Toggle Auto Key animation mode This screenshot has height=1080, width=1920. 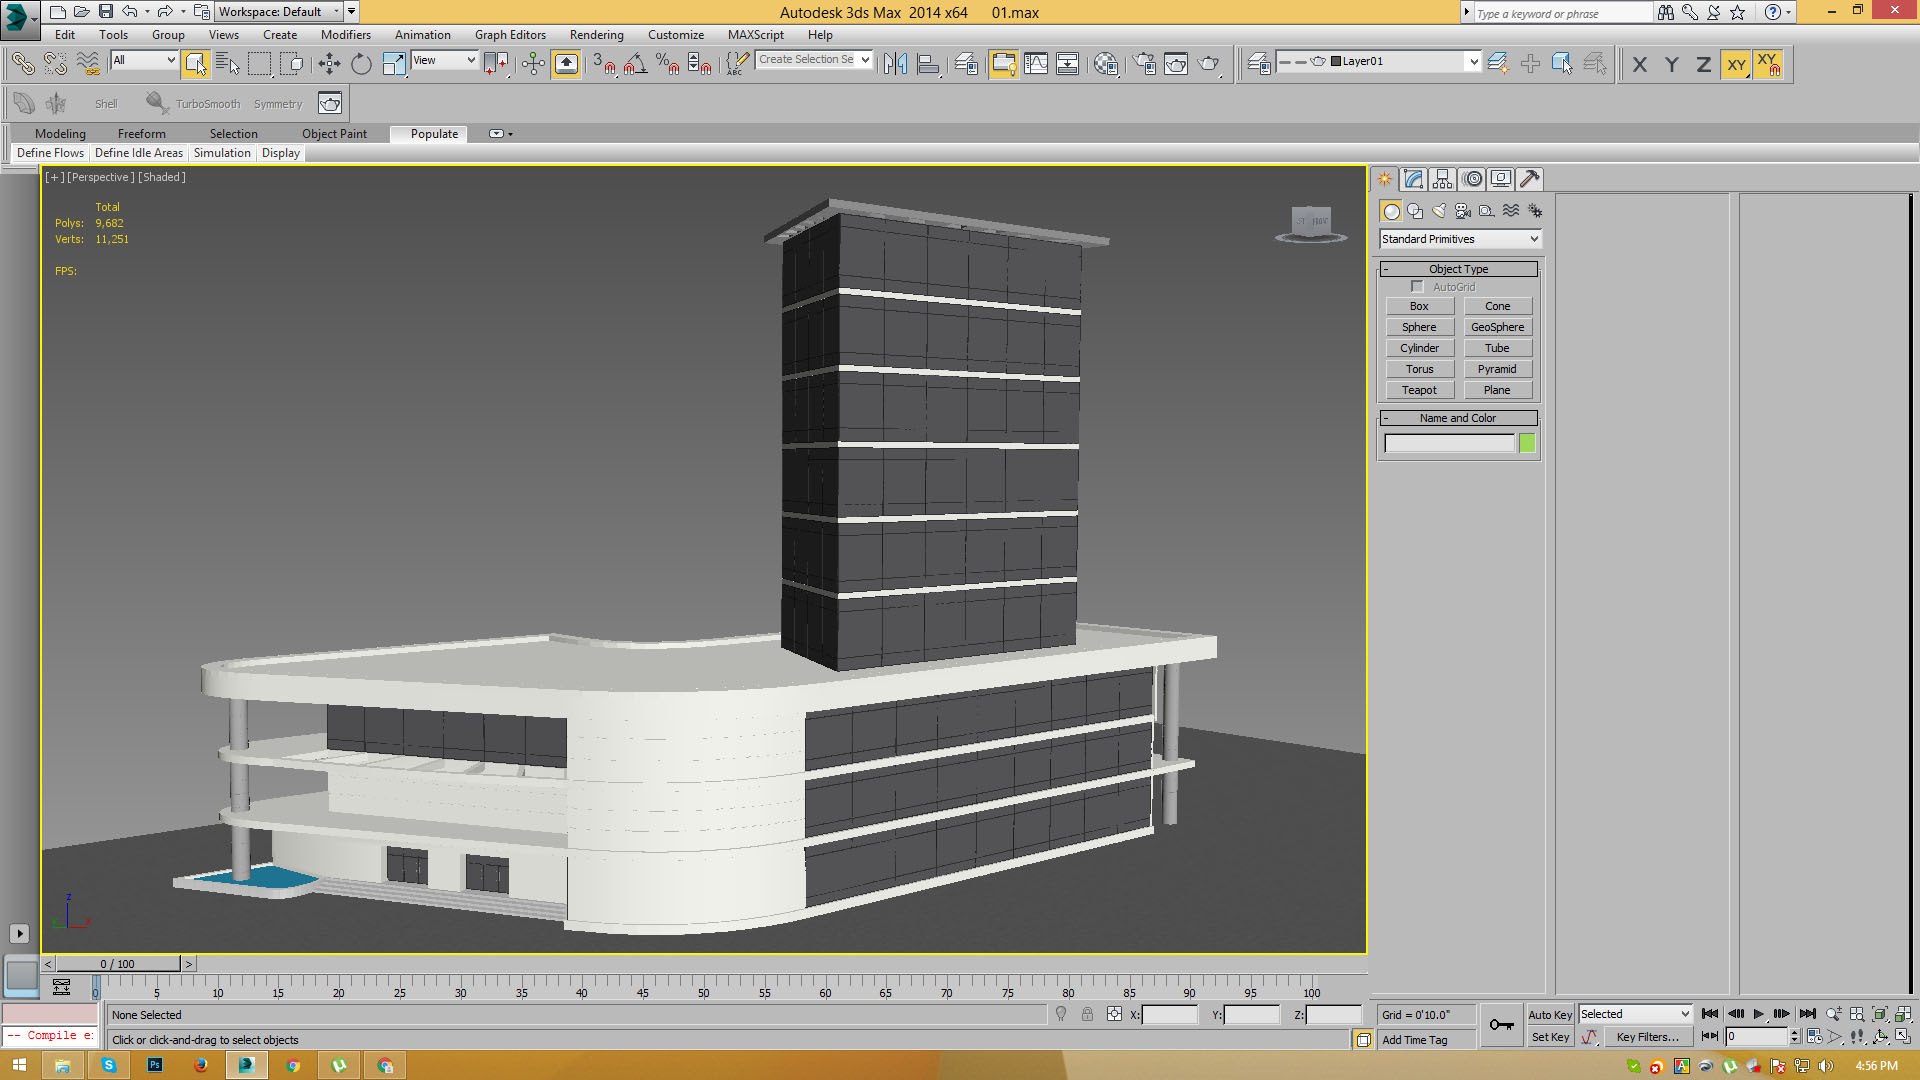point(1550,1015)
